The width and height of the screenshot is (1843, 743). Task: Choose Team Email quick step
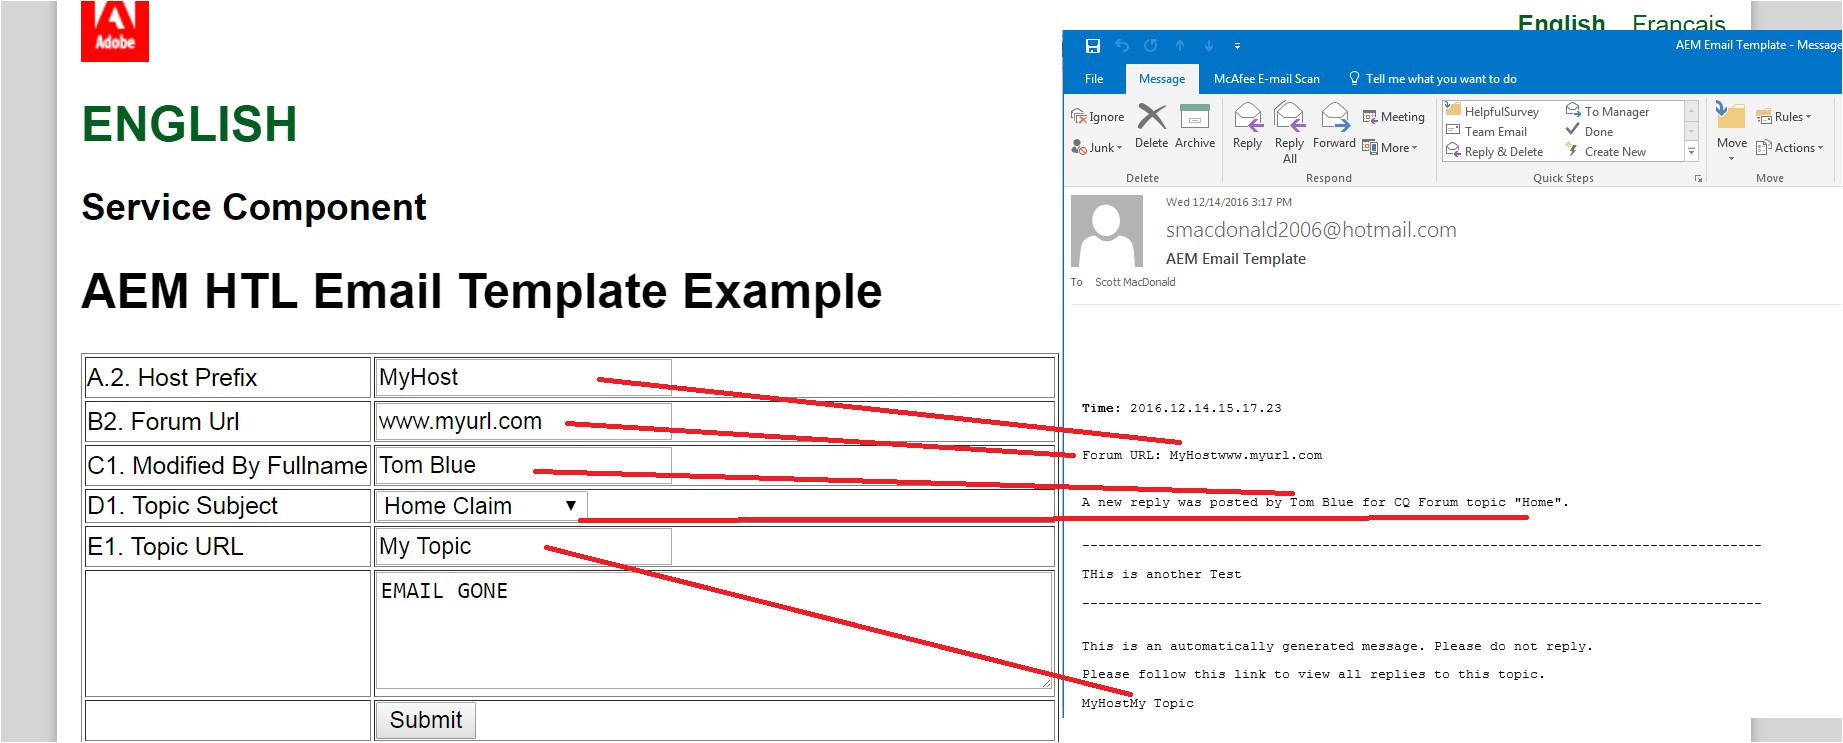(1487, 132)
